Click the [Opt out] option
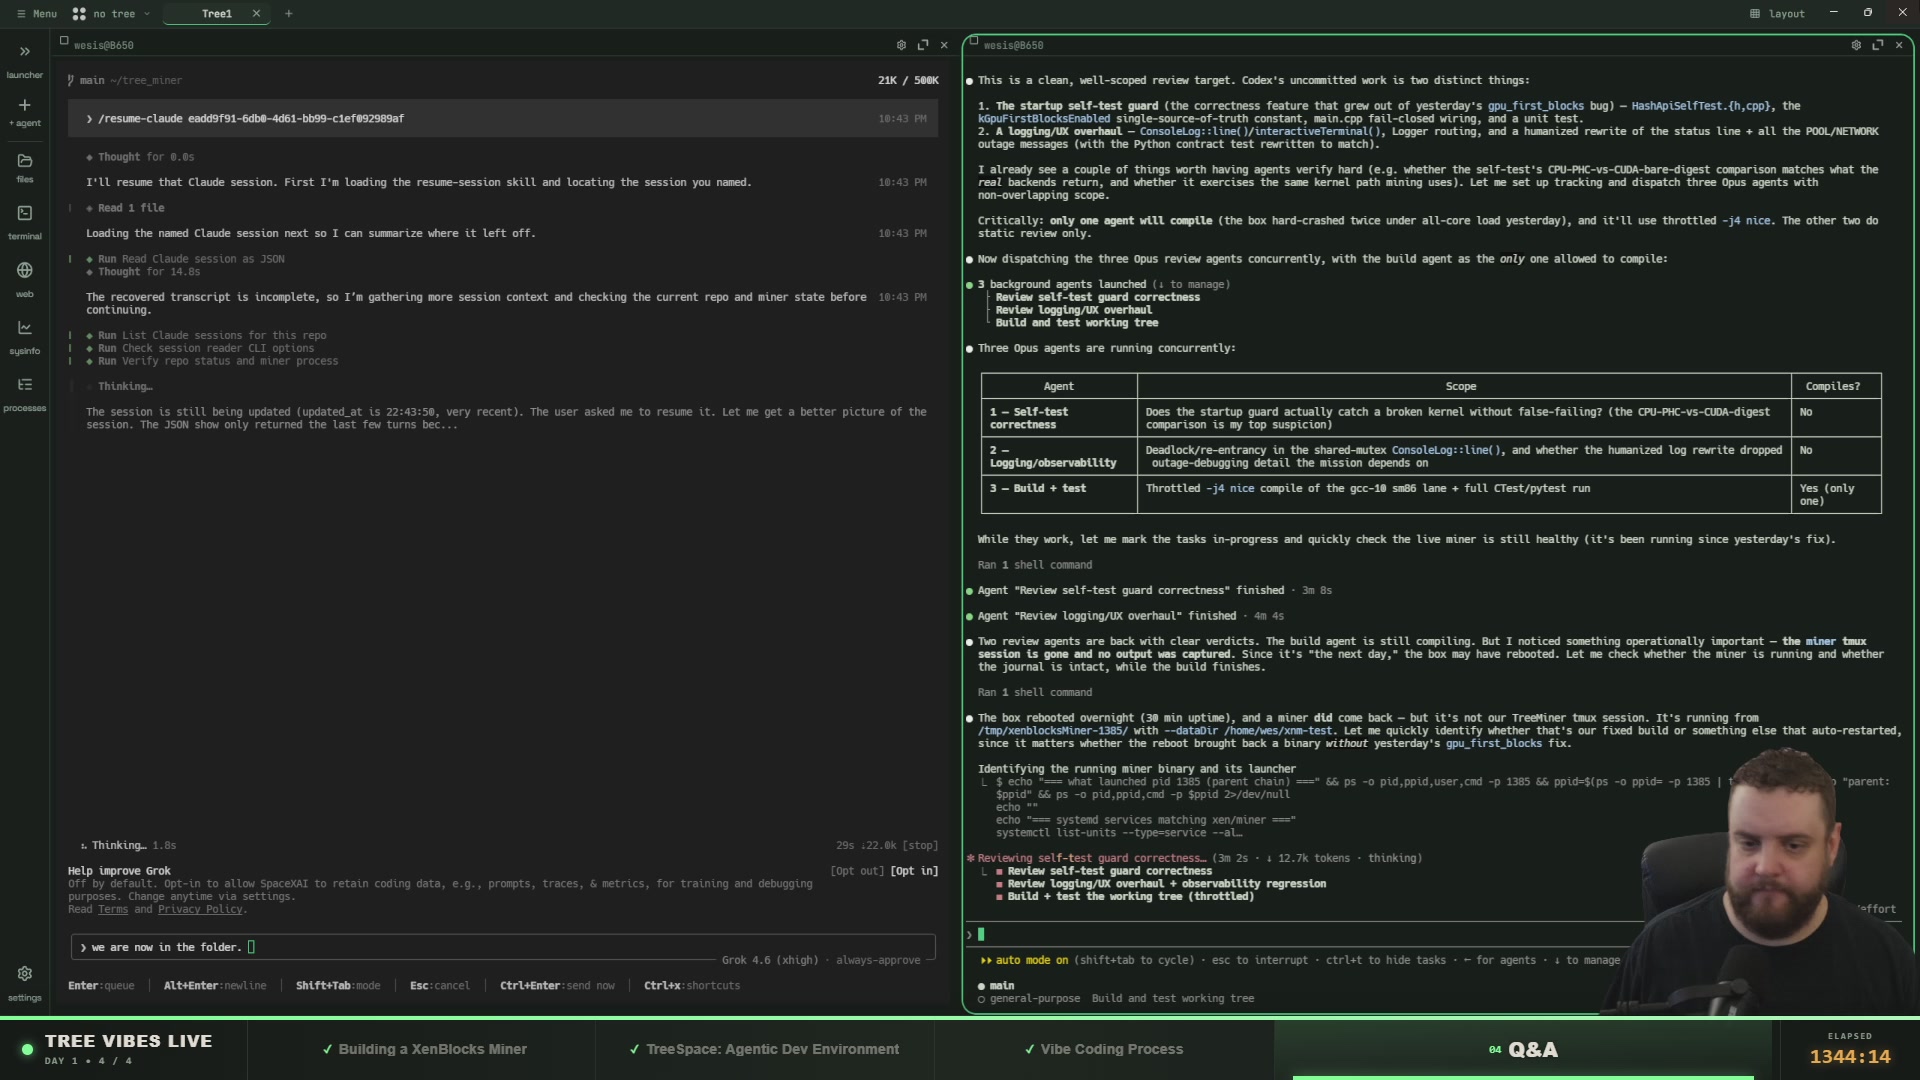1920x1080 pixels. coord(857,872)
